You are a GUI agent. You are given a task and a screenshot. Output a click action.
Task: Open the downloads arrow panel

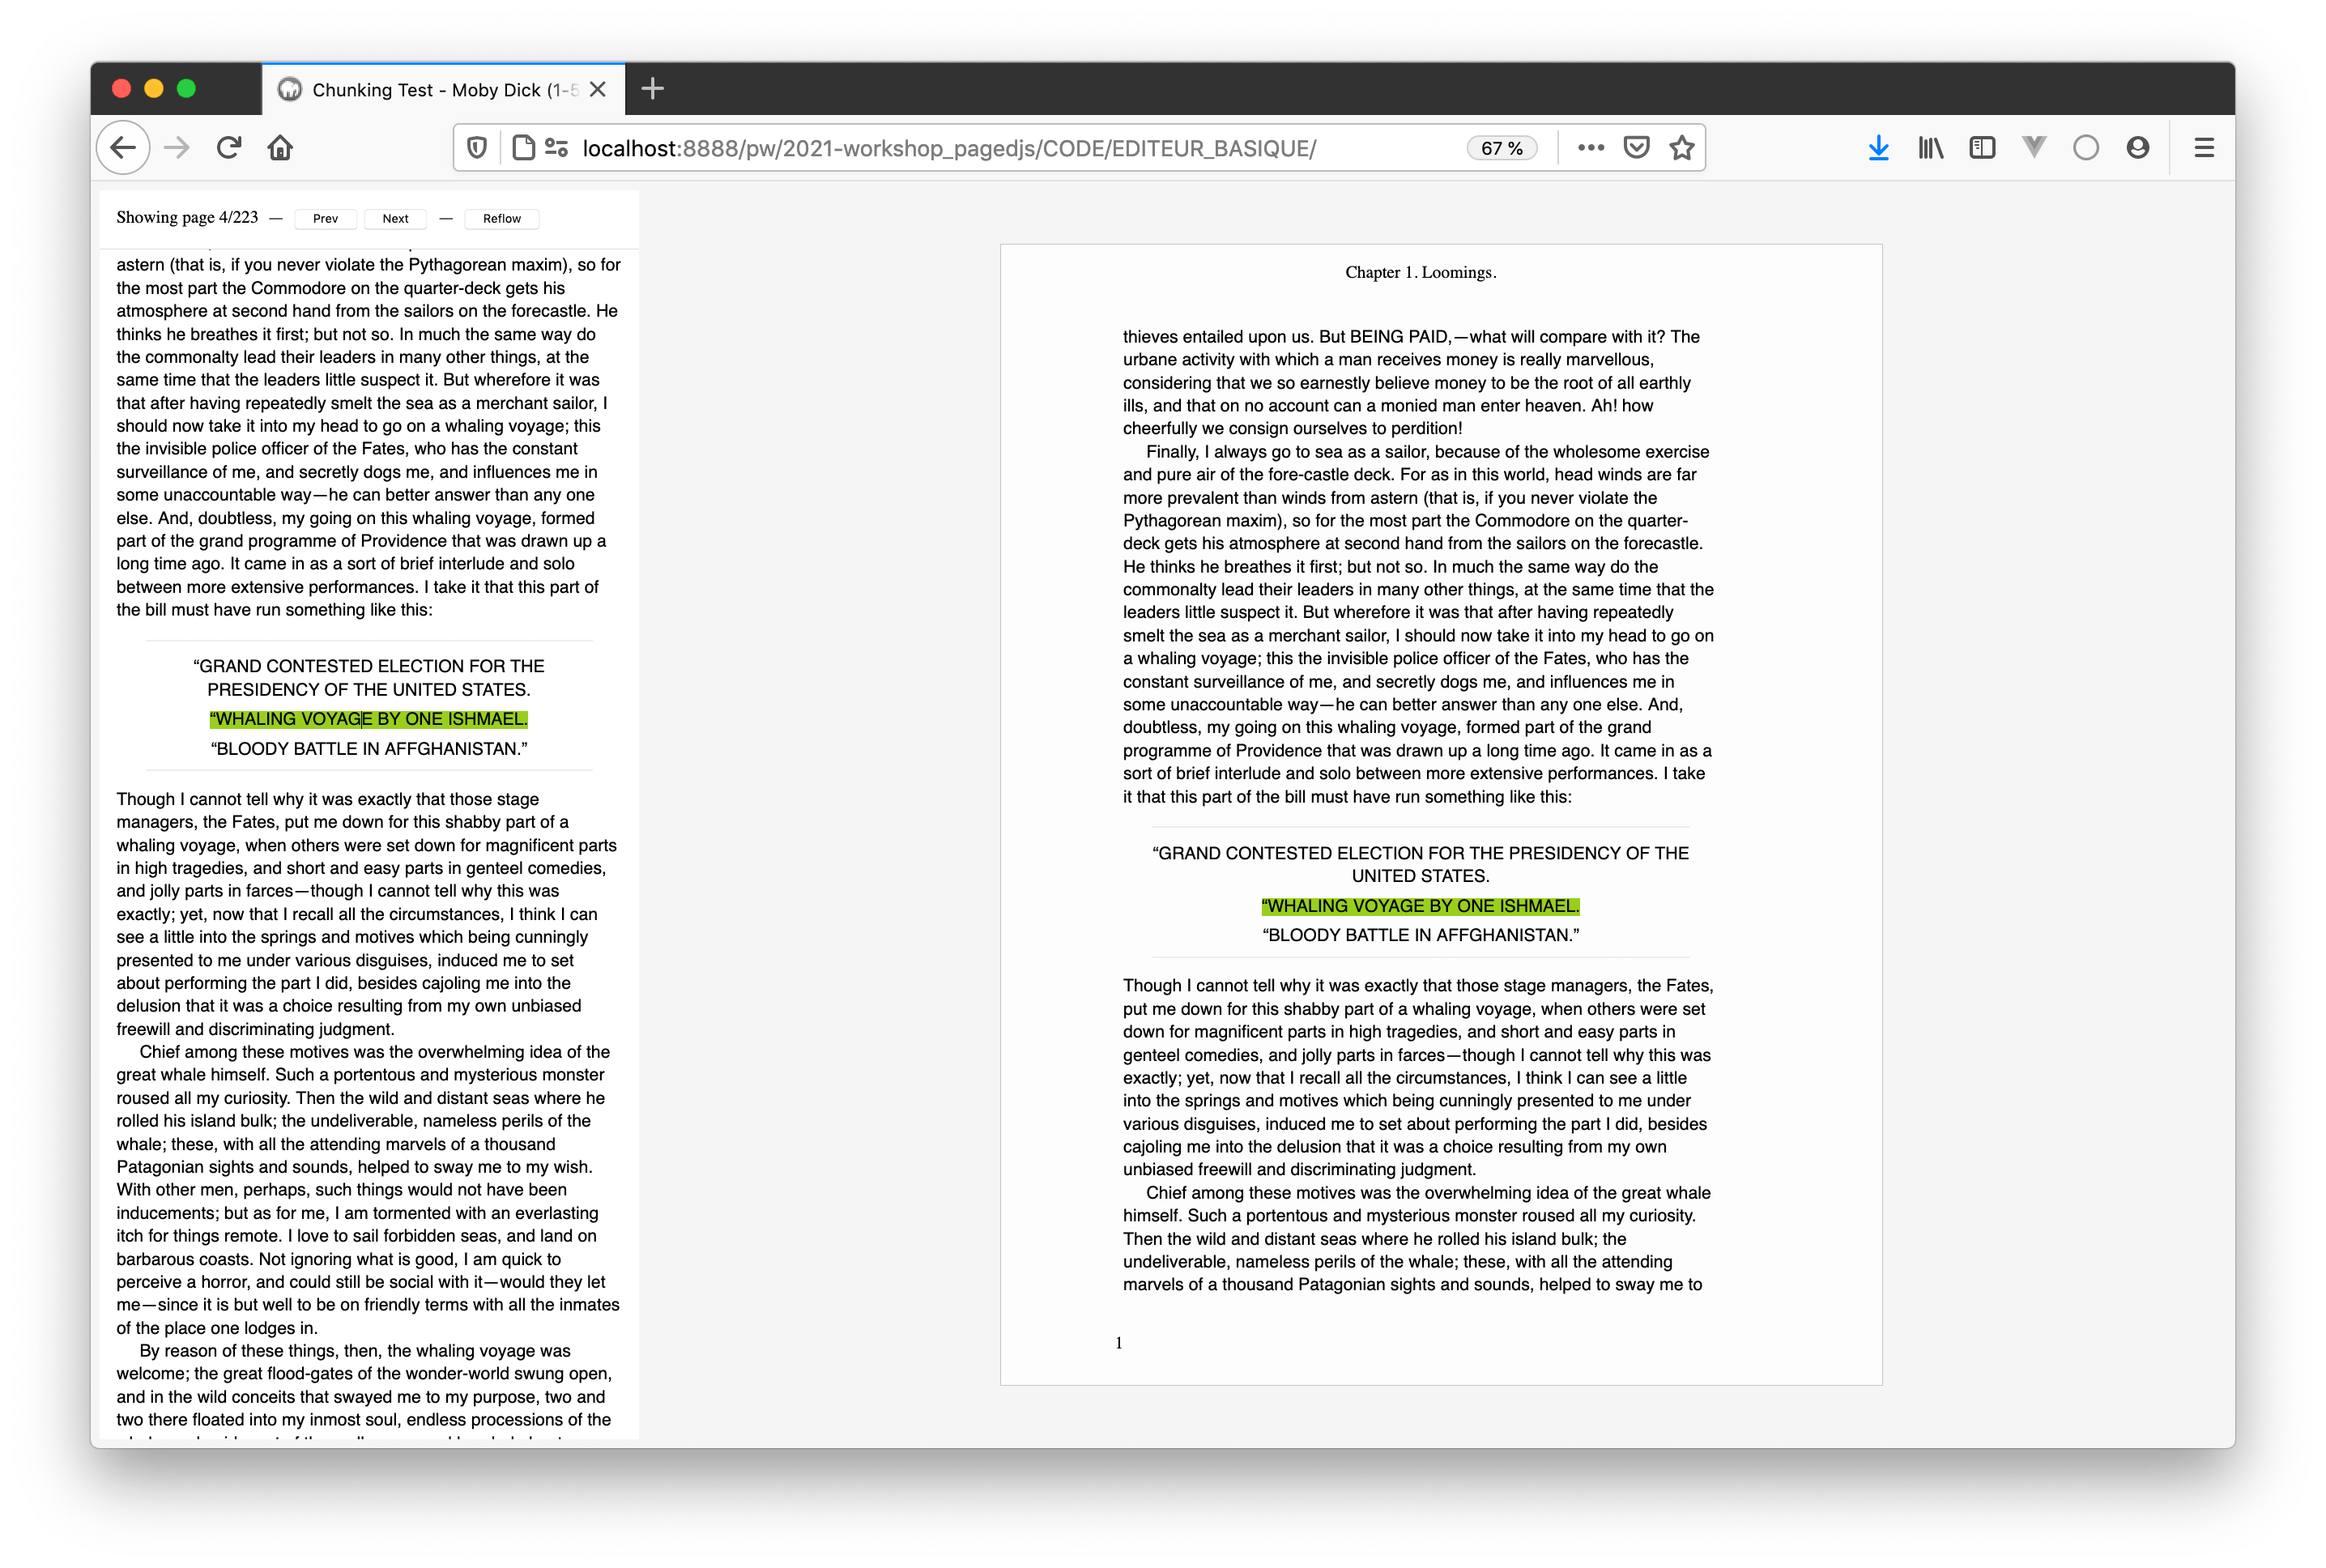[1878, 148]
